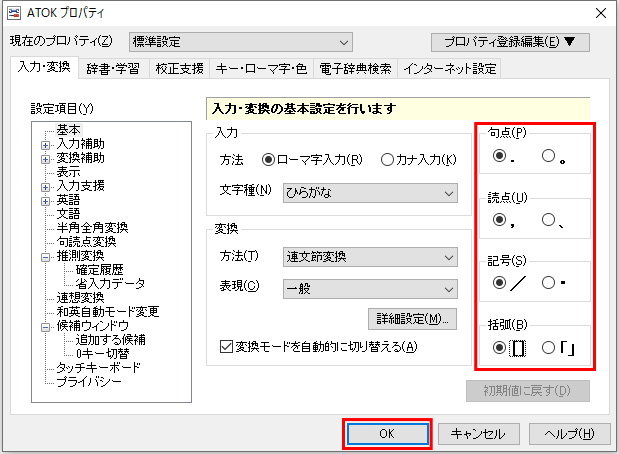The height and width of the screenshot is (454, 619).
Task: Click the OK button
Action: (387, 434)
